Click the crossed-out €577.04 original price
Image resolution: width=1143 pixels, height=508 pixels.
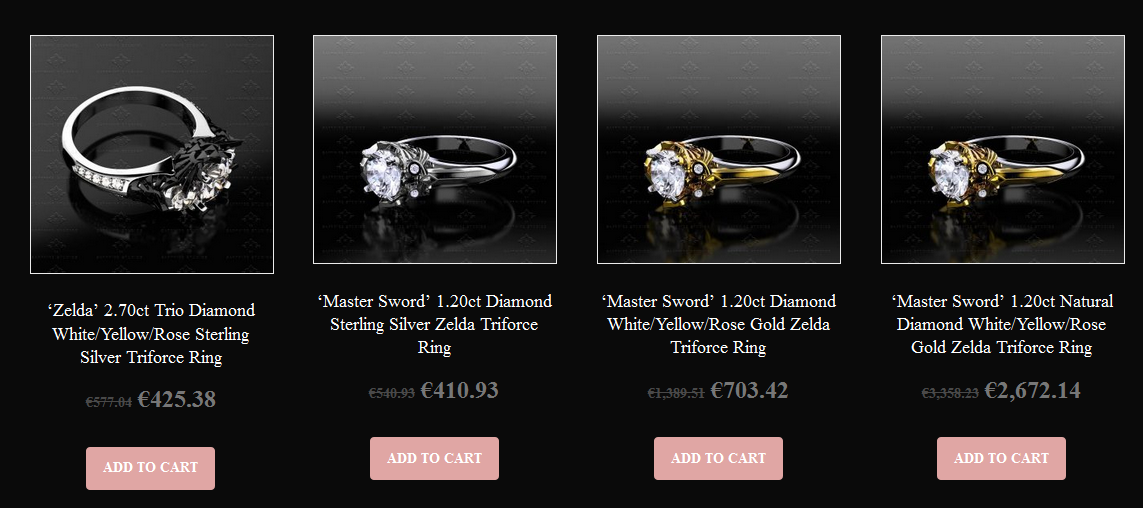[x=109, y=402]
